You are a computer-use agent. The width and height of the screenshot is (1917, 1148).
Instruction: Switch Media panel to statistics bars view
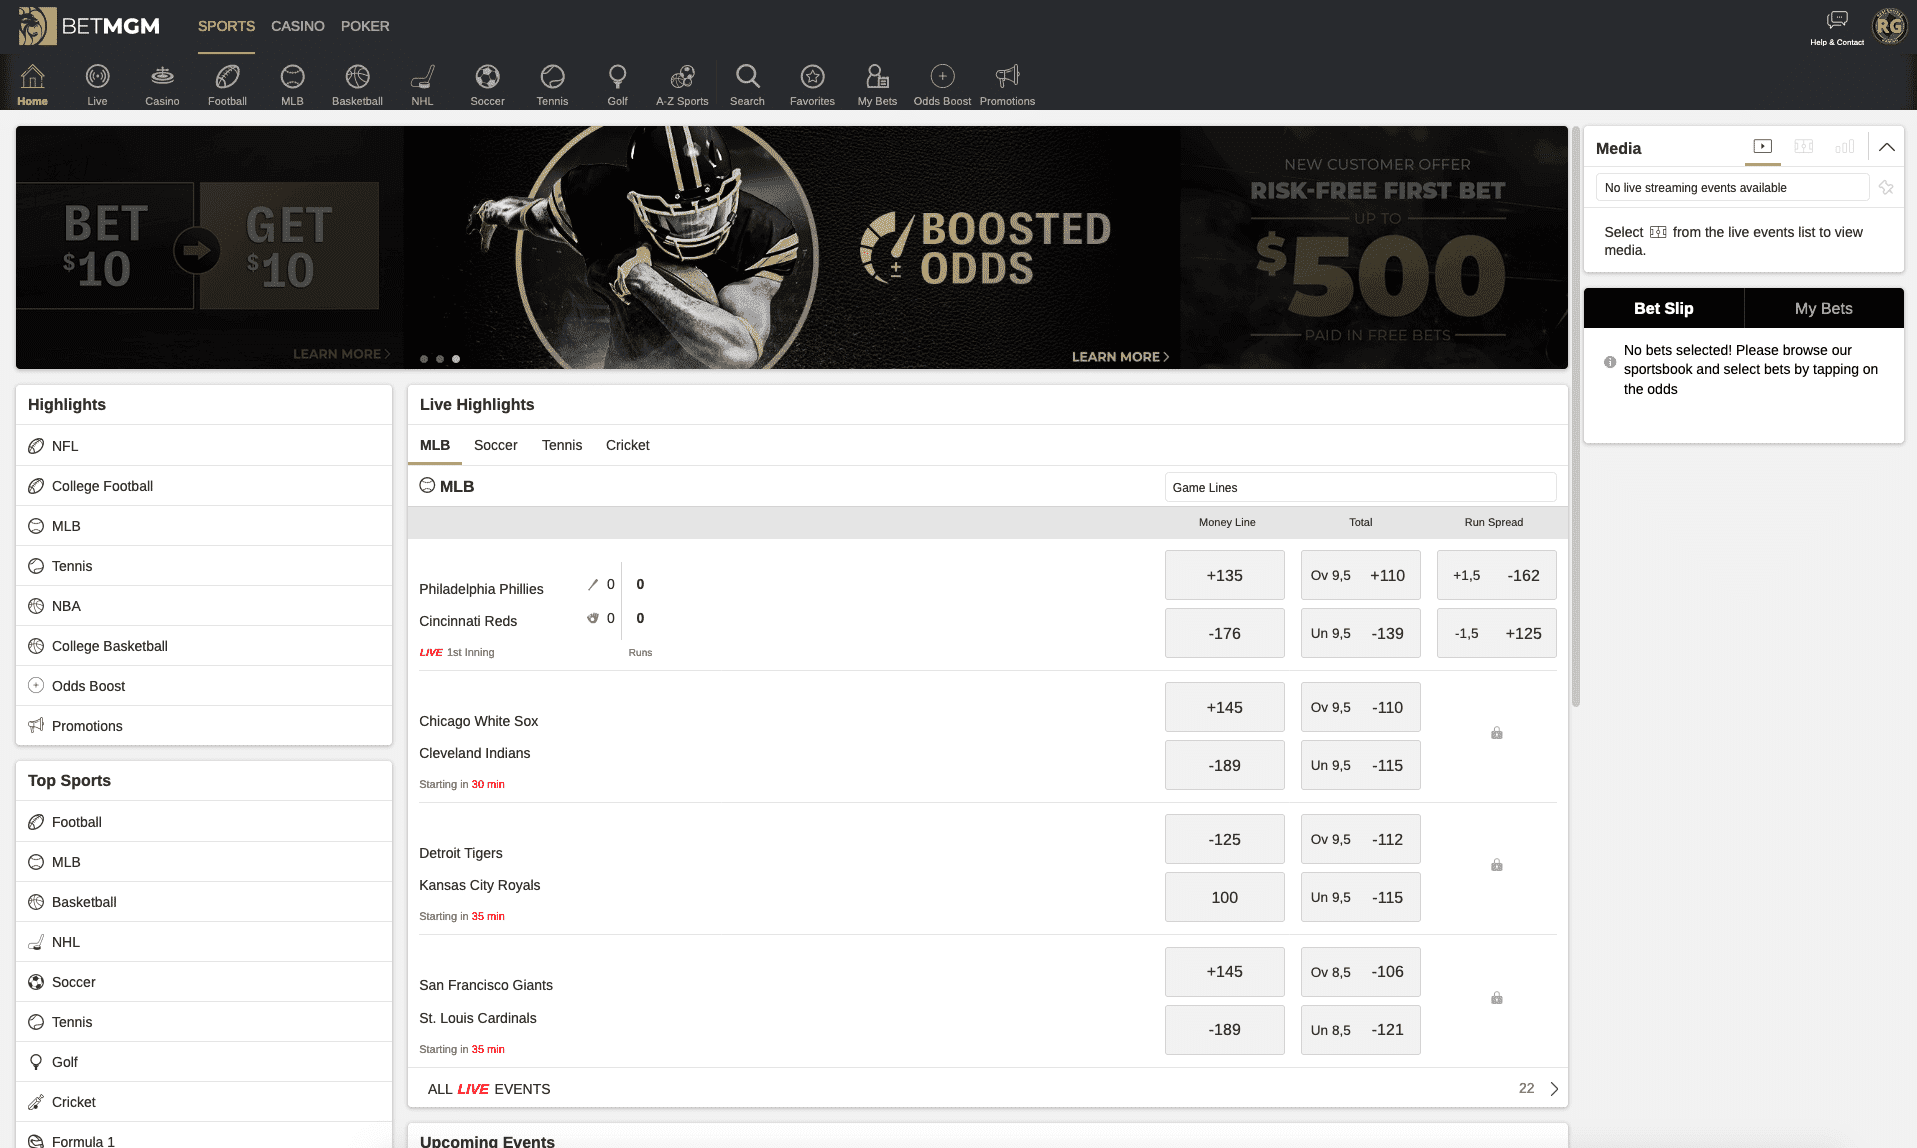point(1845,147)
